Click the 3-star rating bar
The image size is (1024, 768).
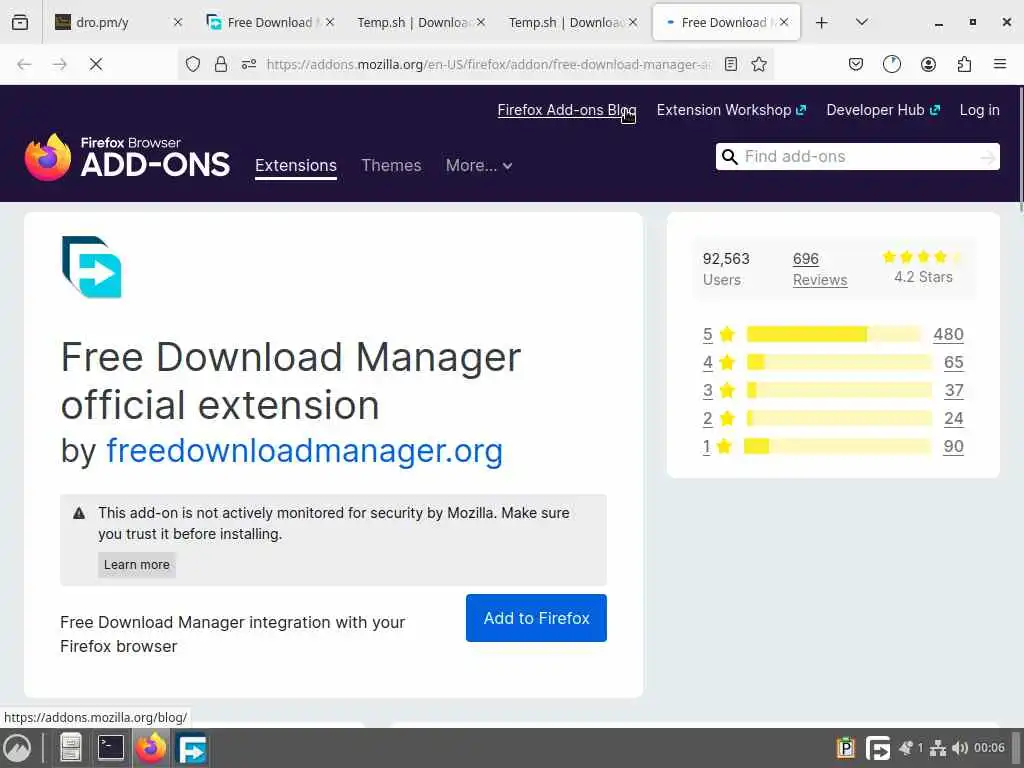(x=839, y=391)
